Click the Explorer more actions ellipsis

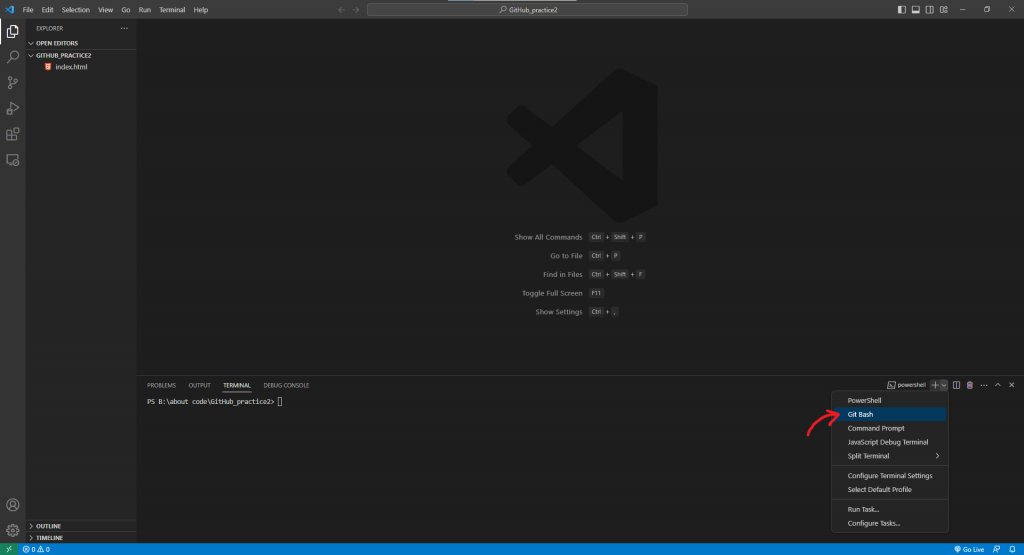tap(124, 29)
